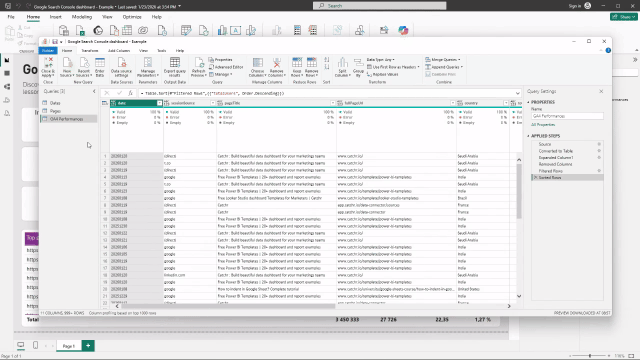Image resolution: width=640 pixels, height=360 pixels.
Task: Open pageTitle column filter dropdown
Action: click(x=333, y=103)
